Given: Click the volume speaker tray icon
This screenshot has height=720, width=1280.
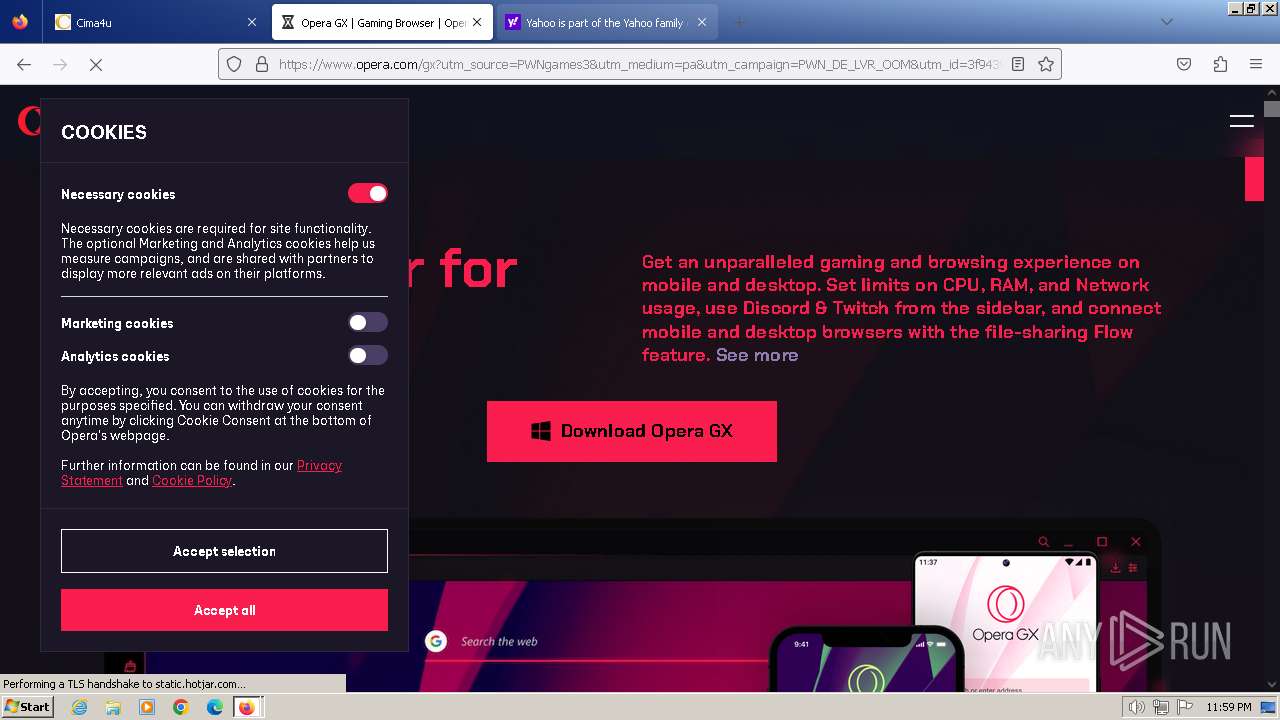Looking at the screenshot, I should coord(1138,707).
